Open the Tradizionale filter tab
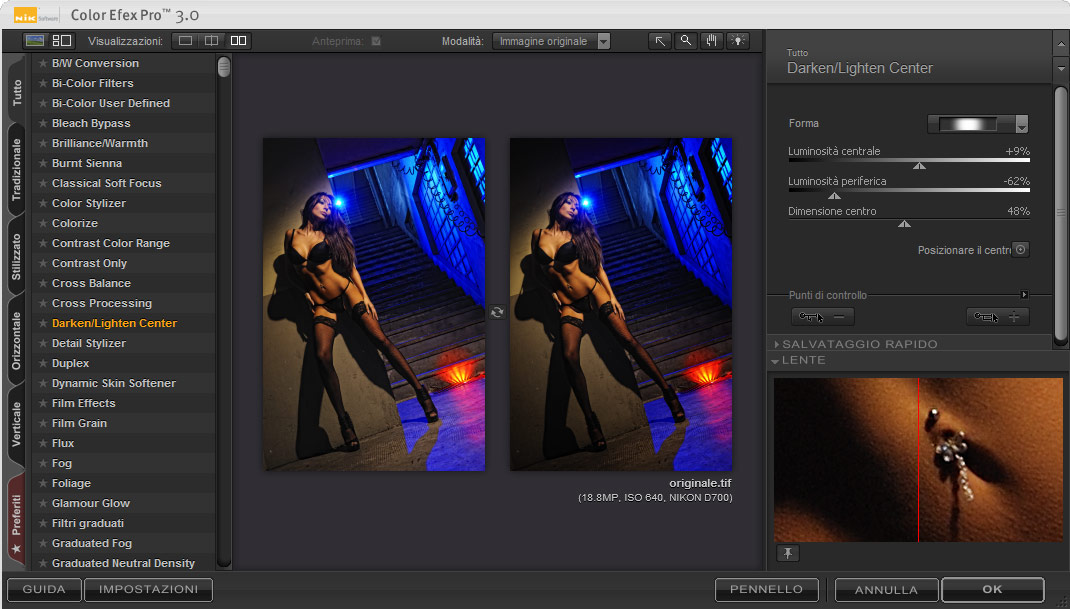 16,169
